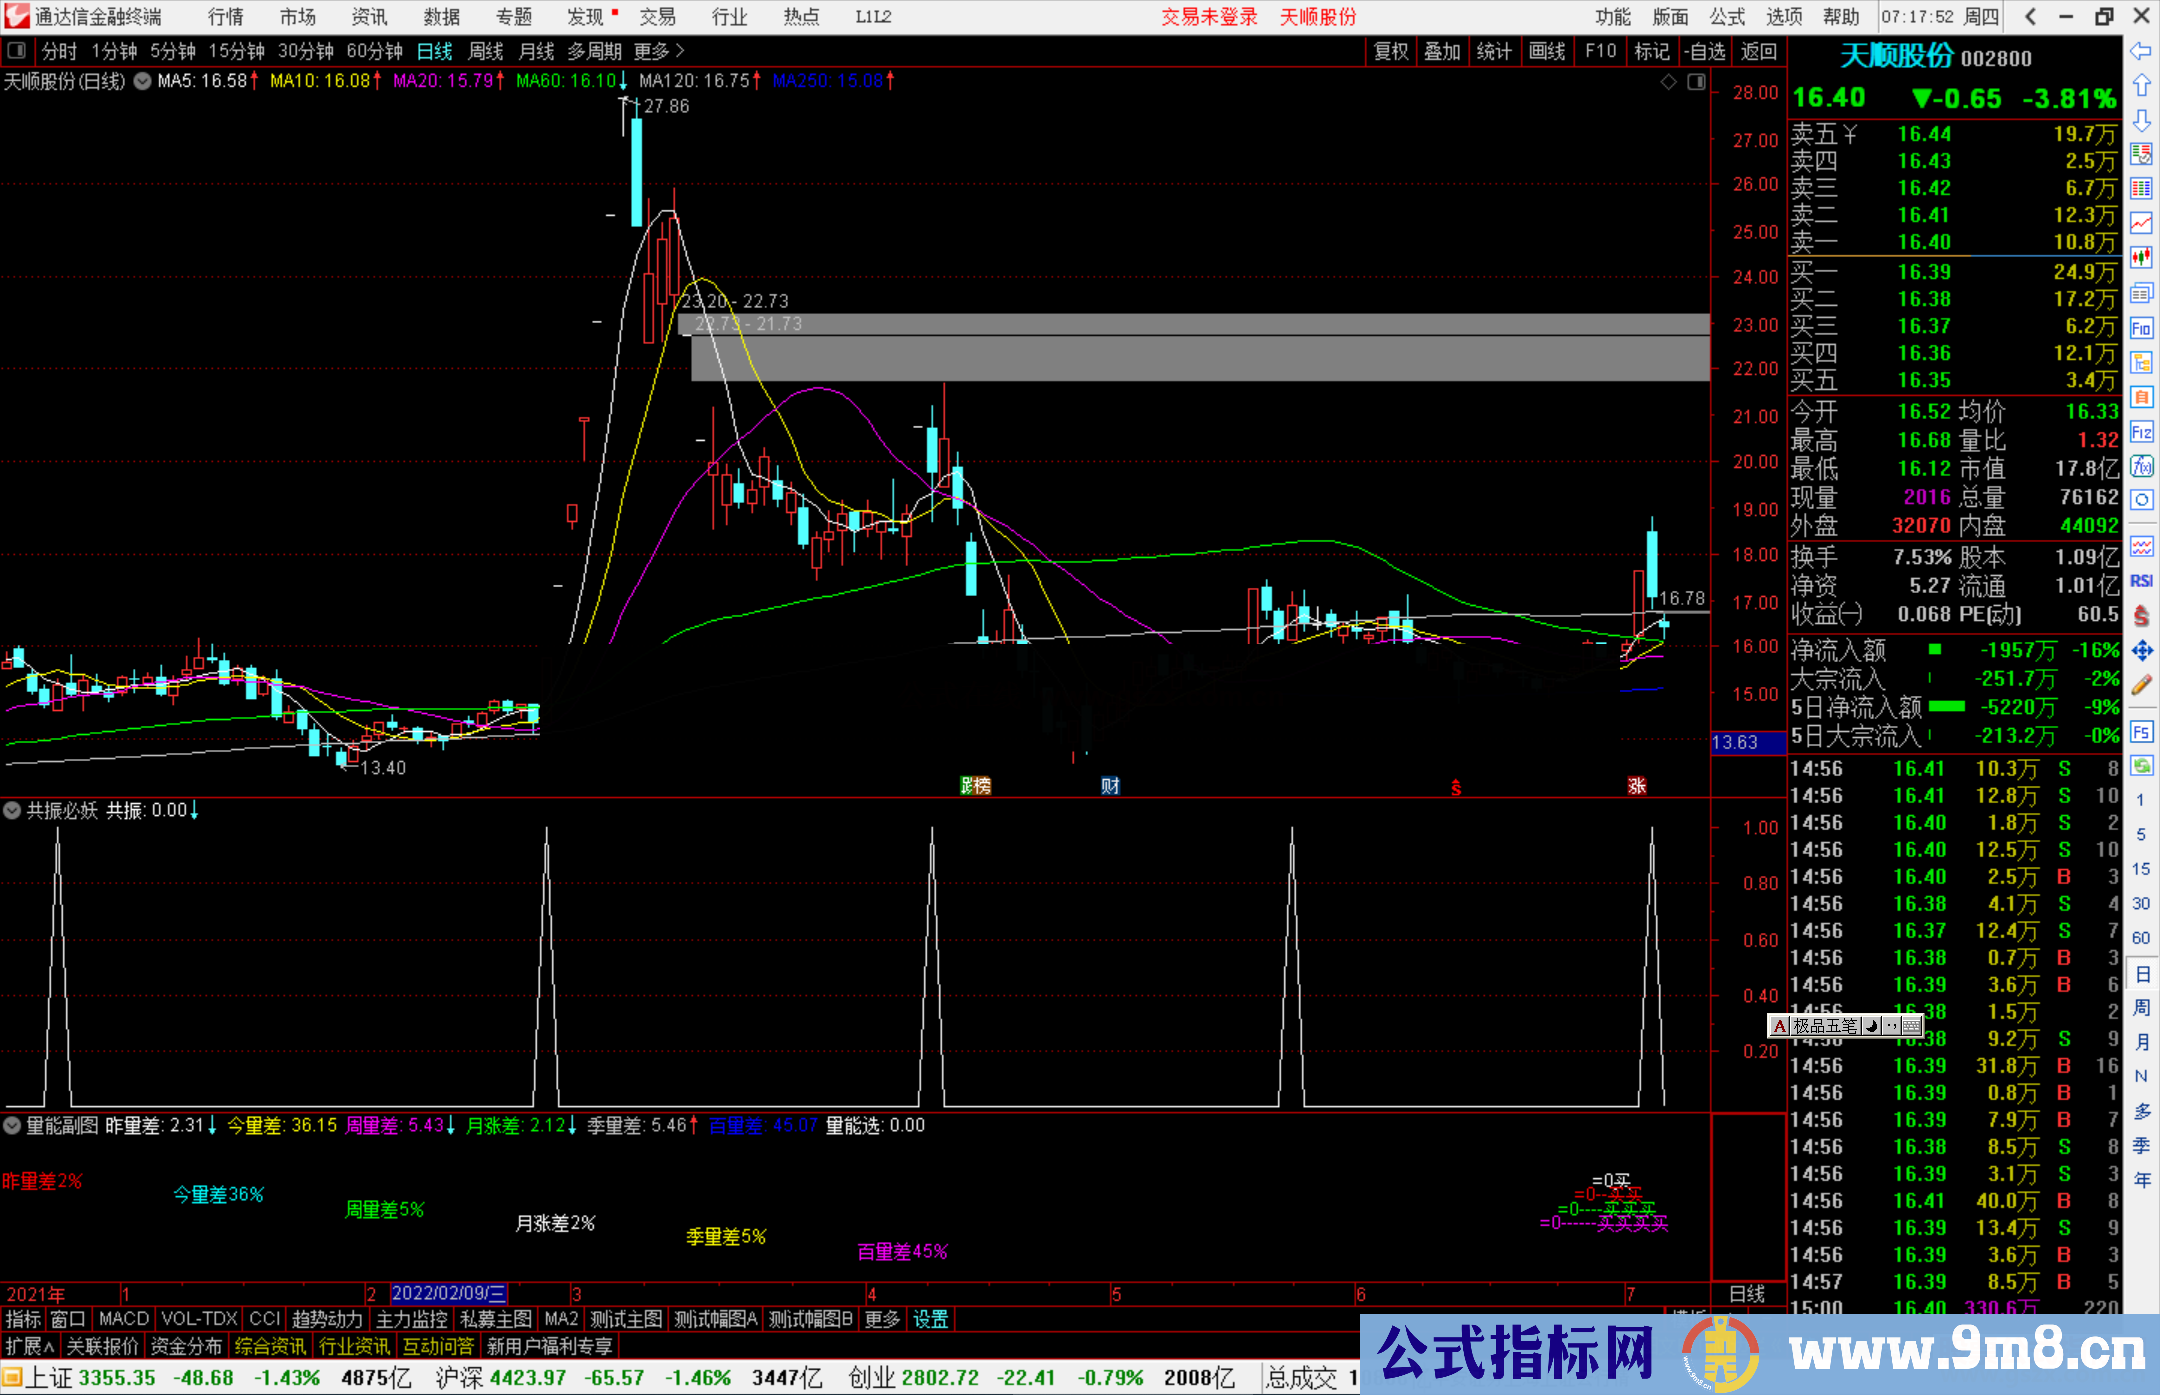Switch to the MACD indicator tab

pyautogui.click(x=124, y=1319)
